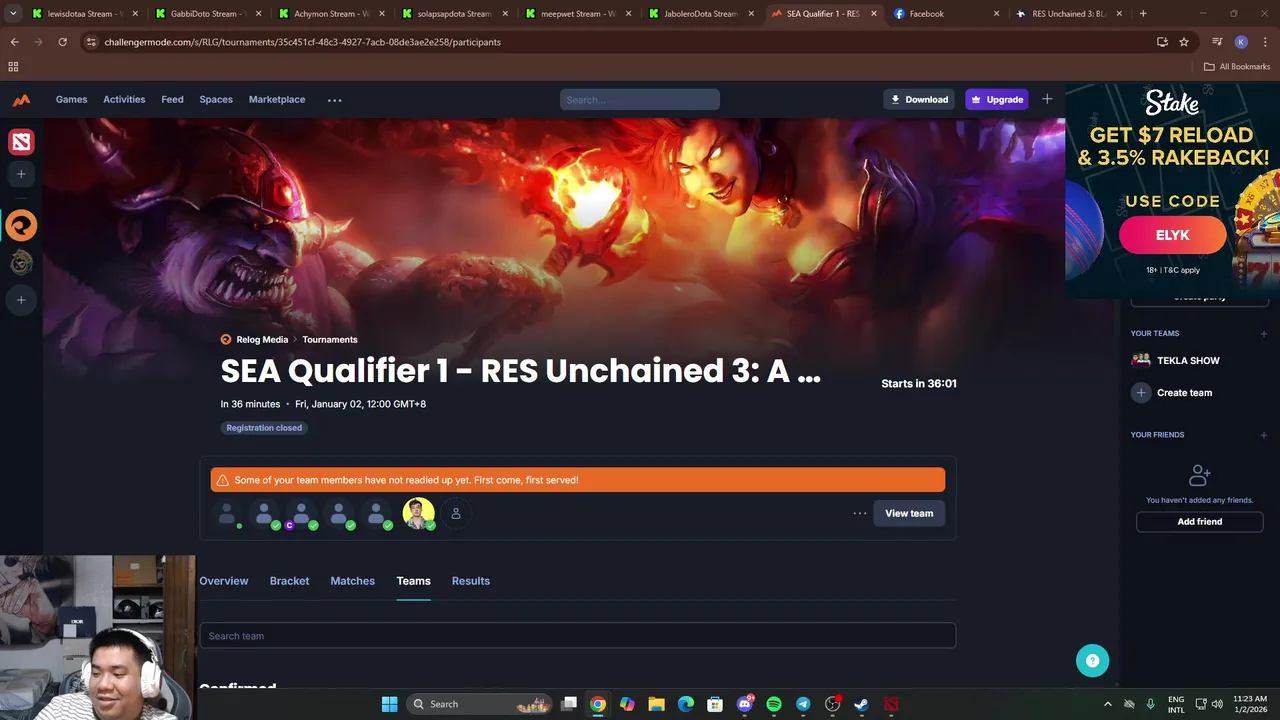This screenshot has width=1280, height=720.
Task: Bookmark this page with the star icon
Action: point(1184,42)
